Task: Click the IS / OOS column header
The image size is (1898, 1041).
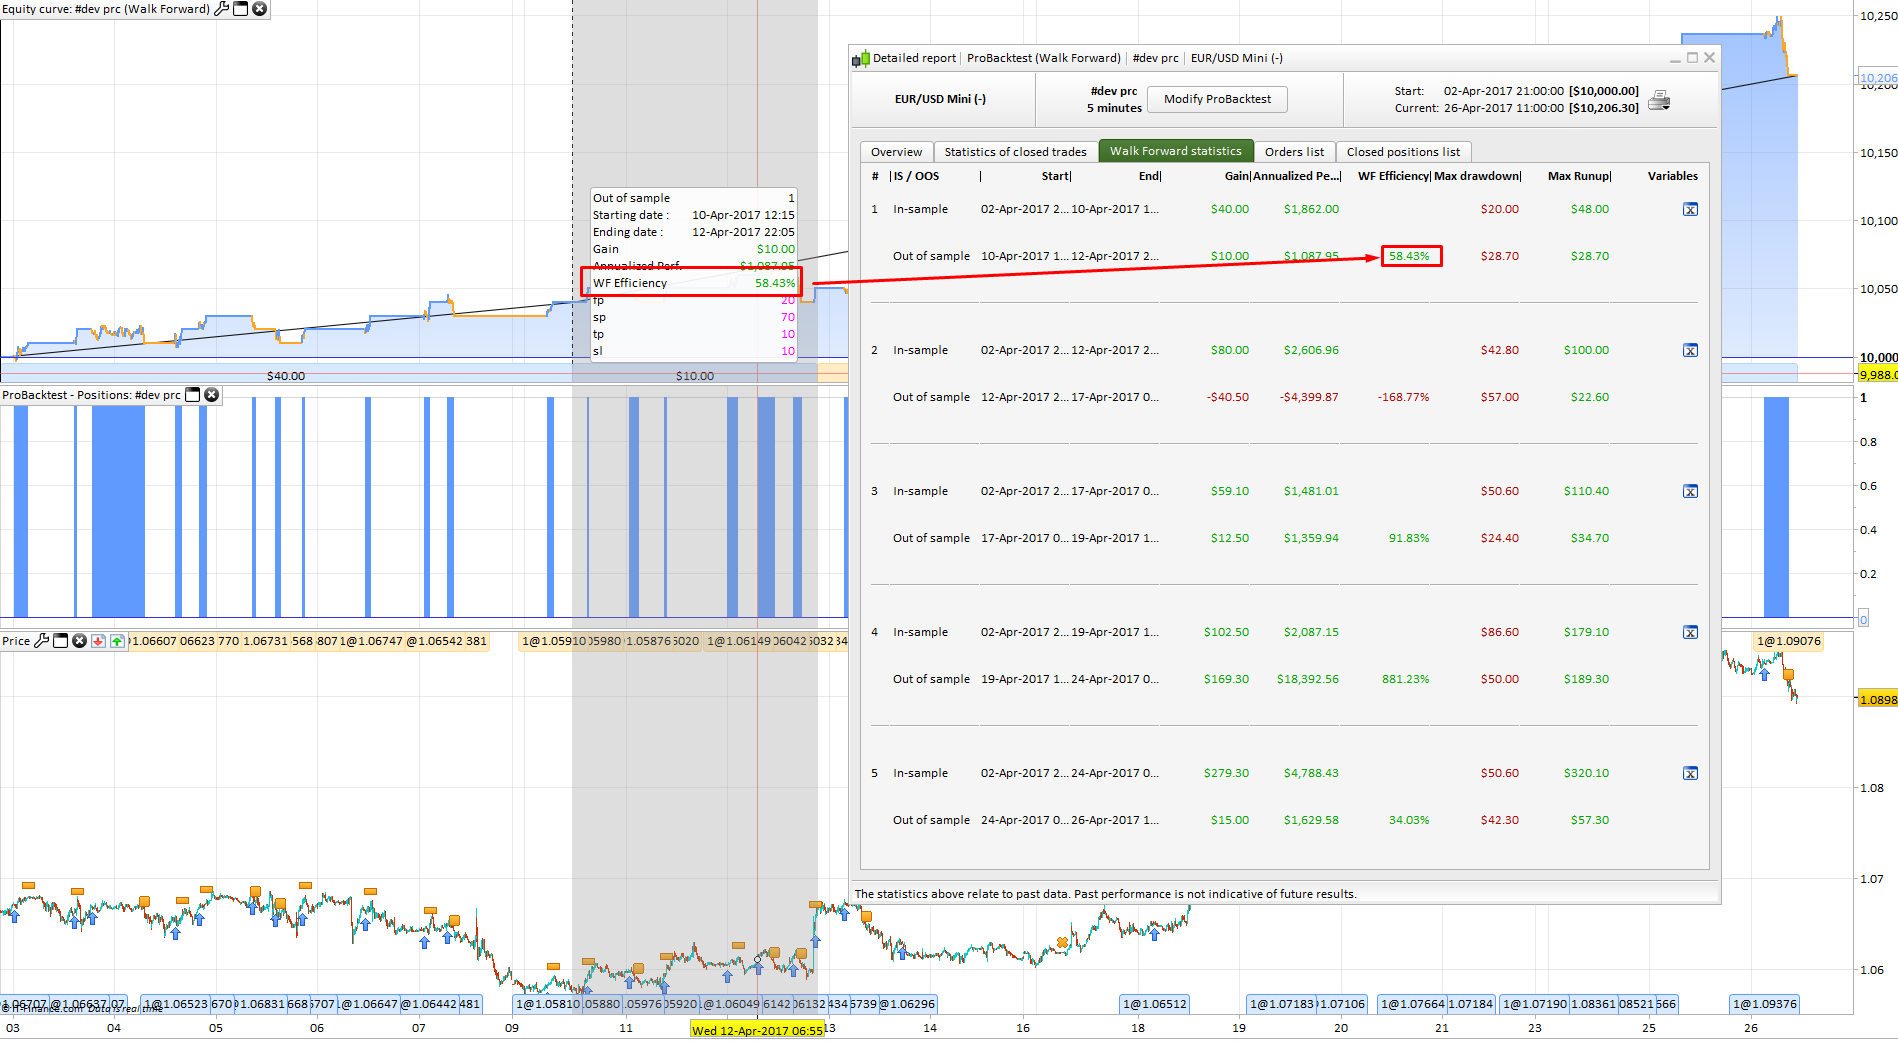Action: click(x=916, y=176)
